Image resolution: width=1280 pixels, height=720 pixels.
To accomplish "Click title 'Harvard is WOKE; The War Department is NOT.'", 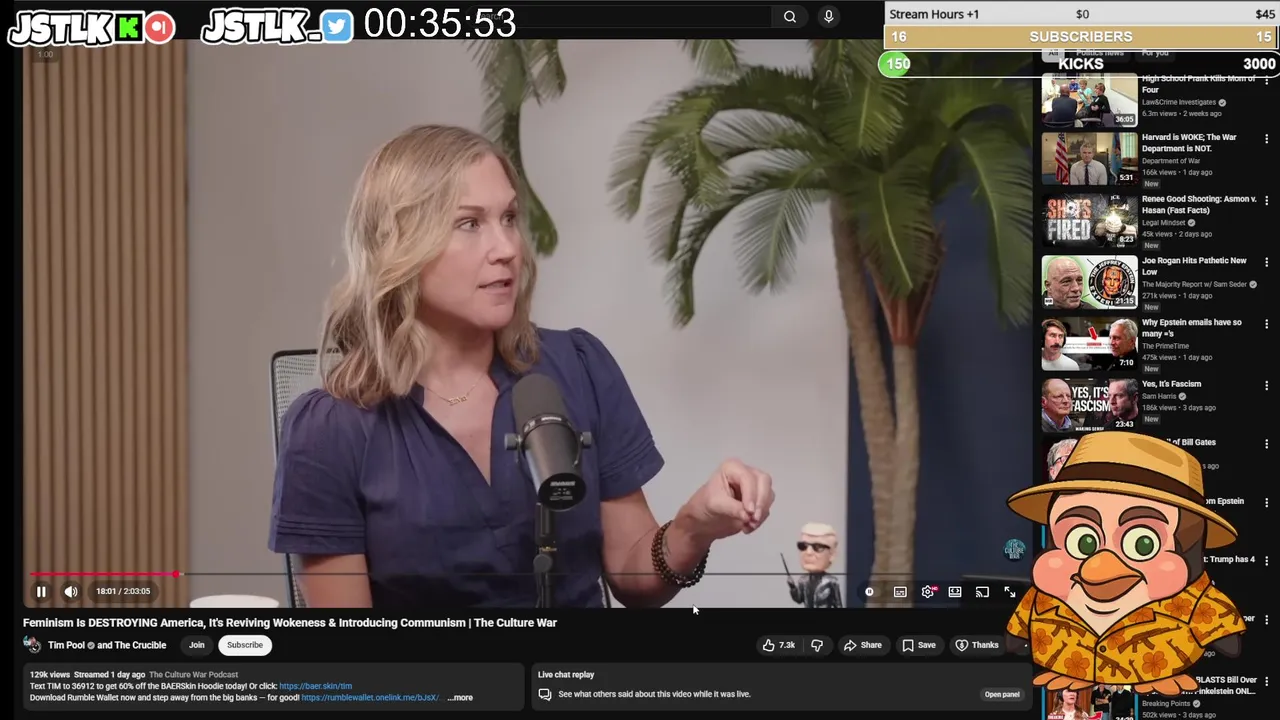I will [x=1189, y=143].
